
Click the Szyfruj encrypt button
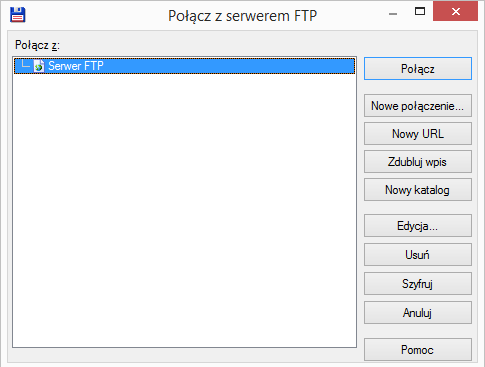tap(418, 284)
